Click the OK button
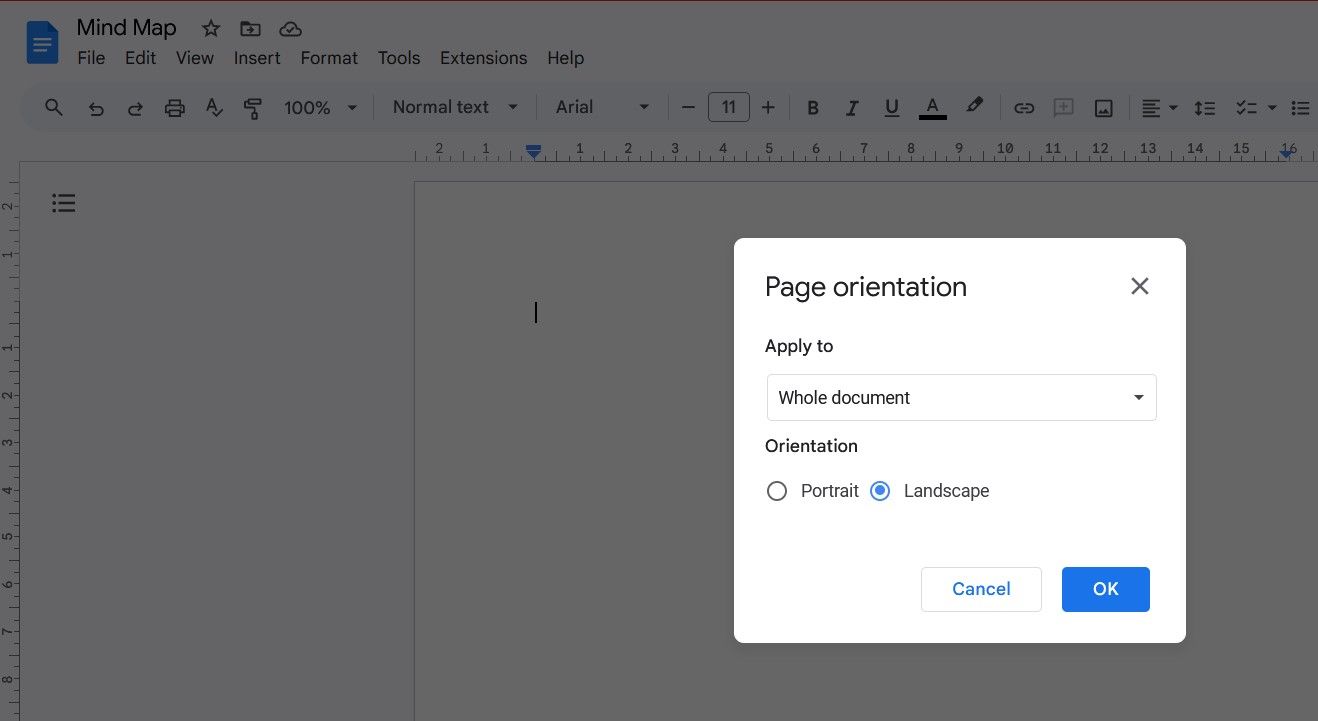Viewport: 1318px width, 721px height. (1105, 589)
